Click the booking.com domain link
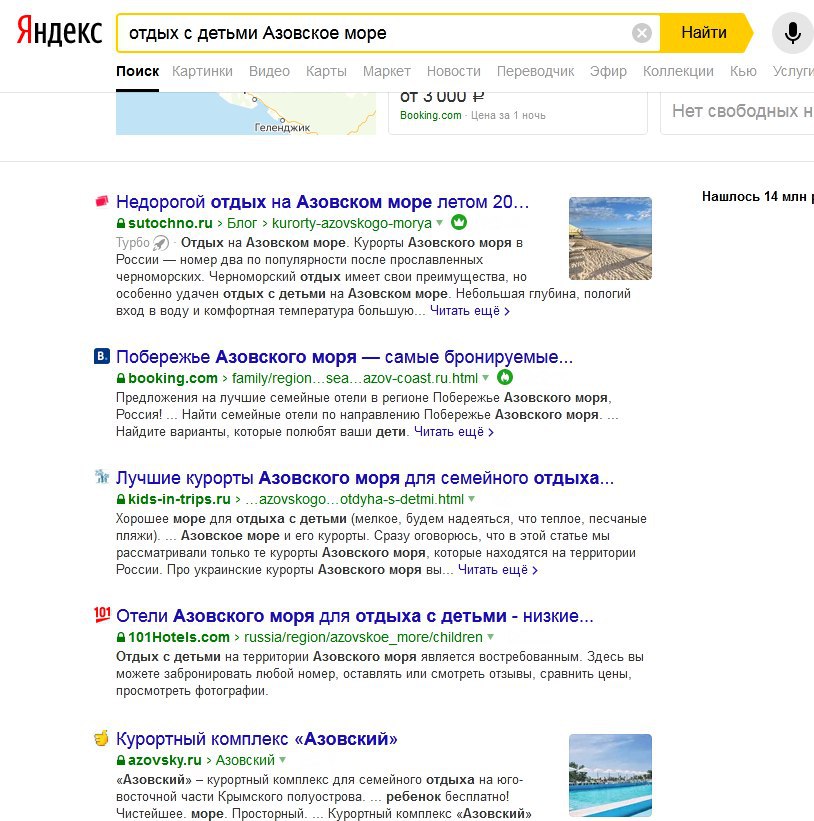Image resolution: width=814 pixels, height=821 pixels. (x=172, y=378)
